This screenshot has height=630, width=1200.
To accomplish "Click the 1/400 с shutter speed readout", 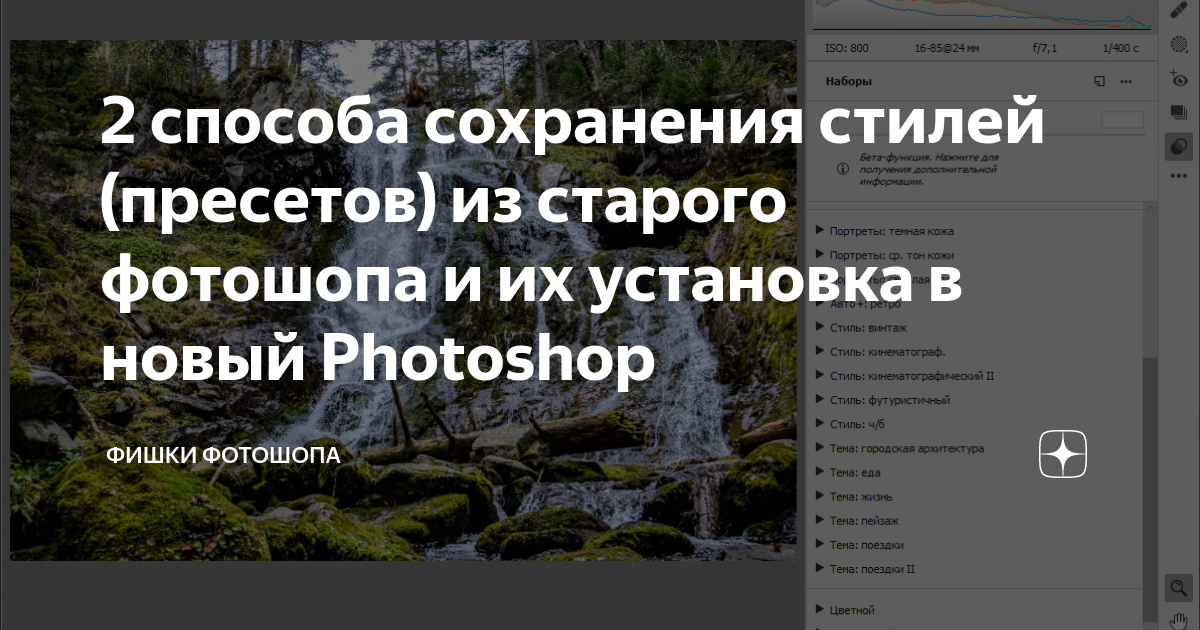I will pyautogui.click(x=1118, y=48).
